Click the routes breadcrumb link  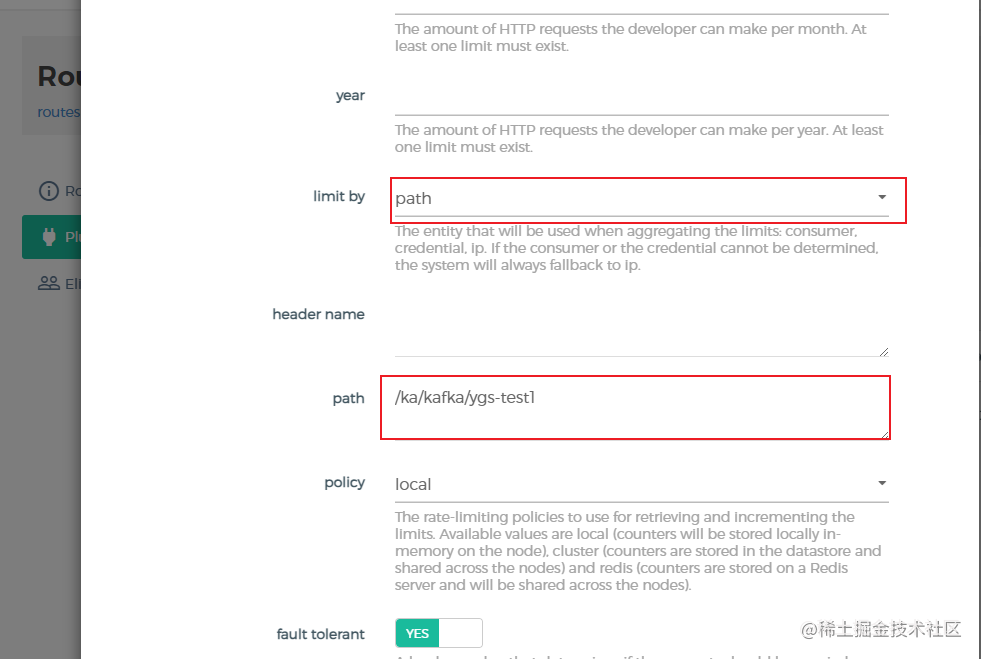point(58,113)
